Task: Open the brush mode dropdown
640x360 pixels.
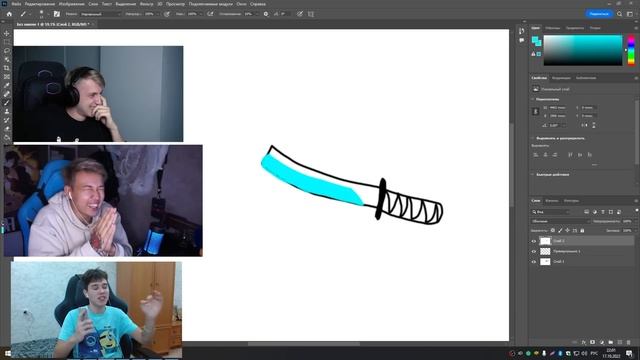Action: [101, 14]
